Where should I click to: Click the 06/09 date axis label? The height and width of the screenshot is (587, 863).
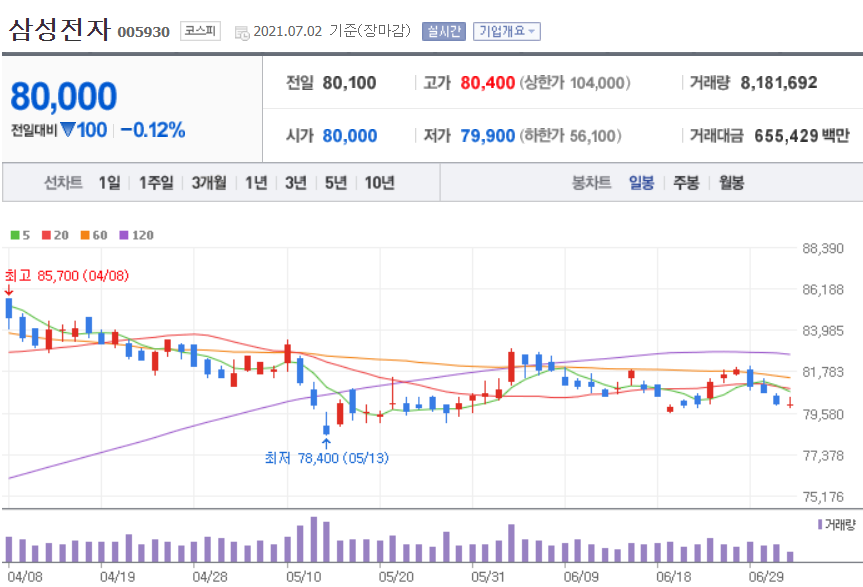click(x=581, y=577)
